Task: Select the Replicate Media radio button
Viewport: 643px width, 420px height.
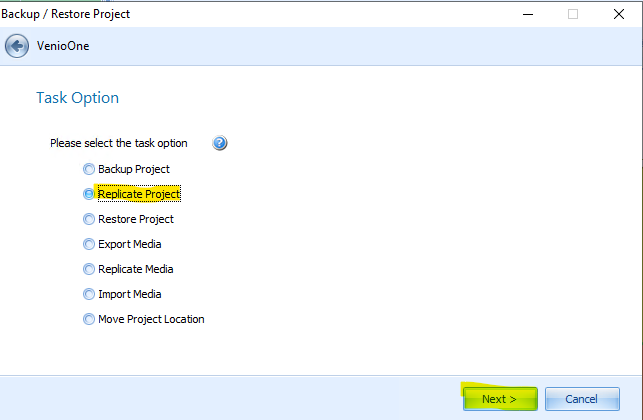Action: click(89, 269)
